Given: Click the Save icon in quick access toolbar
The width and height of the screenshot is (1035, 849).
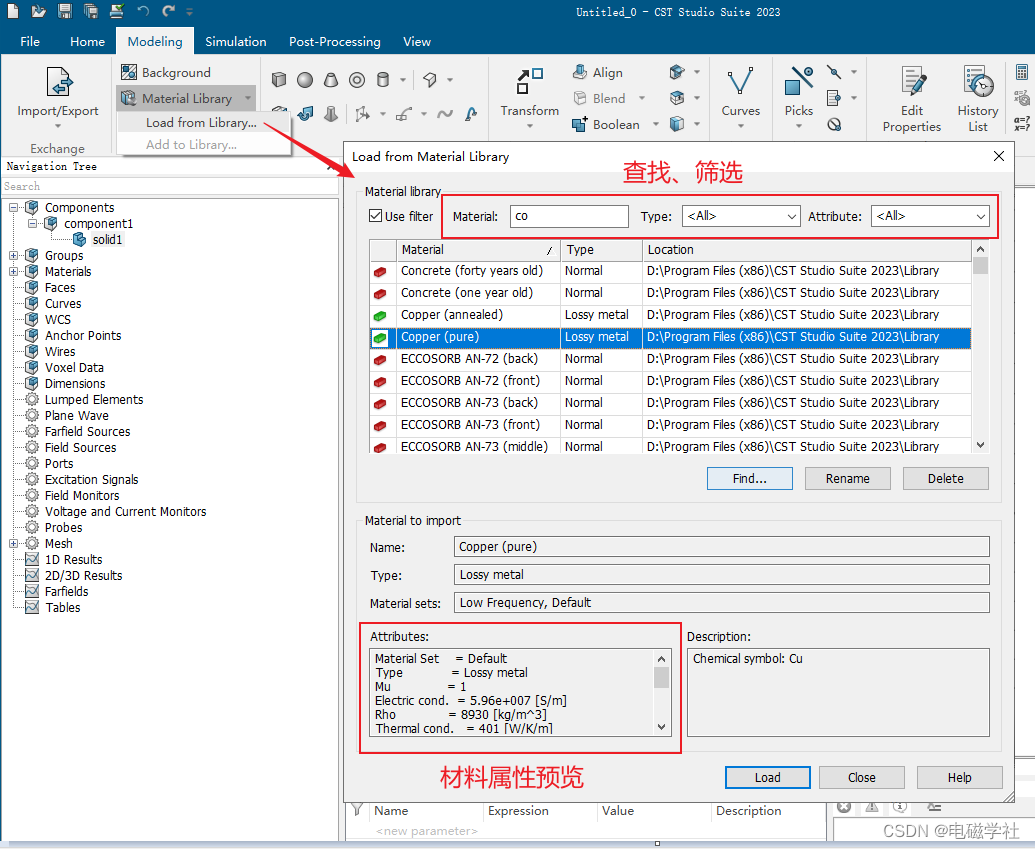Looking at the screenshot, I should (x=65, y=11).
